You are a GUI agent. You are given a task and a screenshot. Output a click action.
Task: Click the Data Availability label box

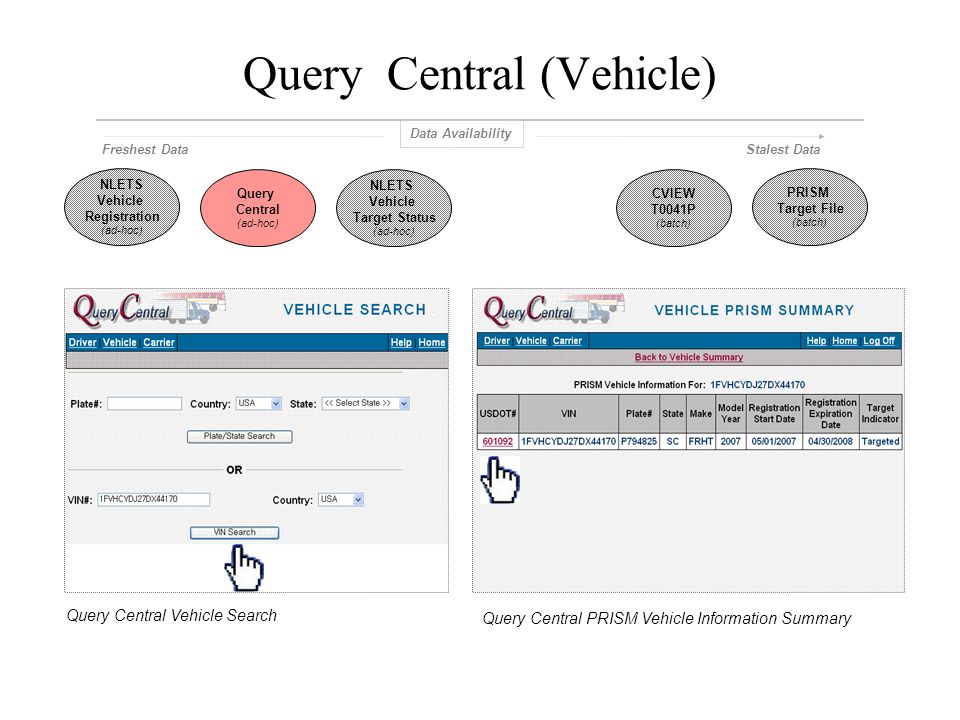tap(462, 134)
